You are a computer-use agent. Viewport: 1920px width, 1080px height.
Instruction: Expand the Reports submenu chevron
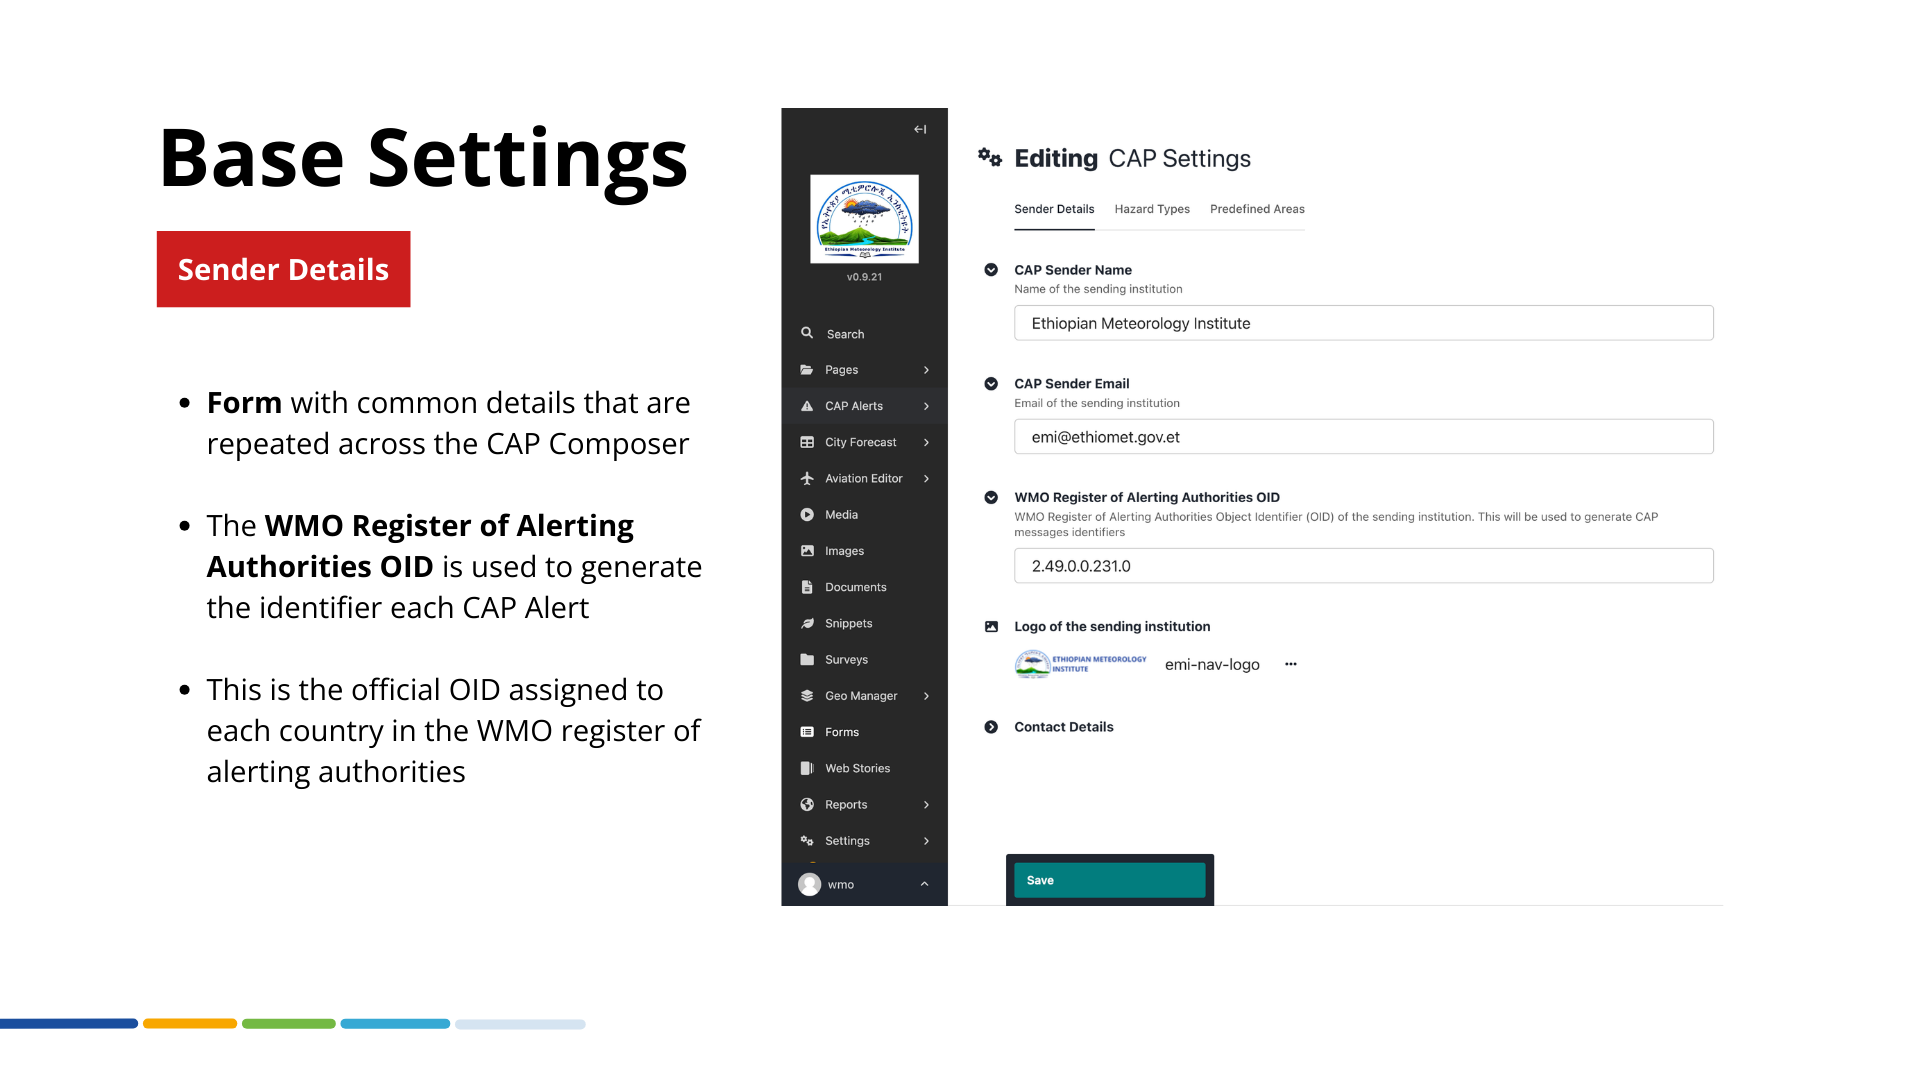point(927,805)
